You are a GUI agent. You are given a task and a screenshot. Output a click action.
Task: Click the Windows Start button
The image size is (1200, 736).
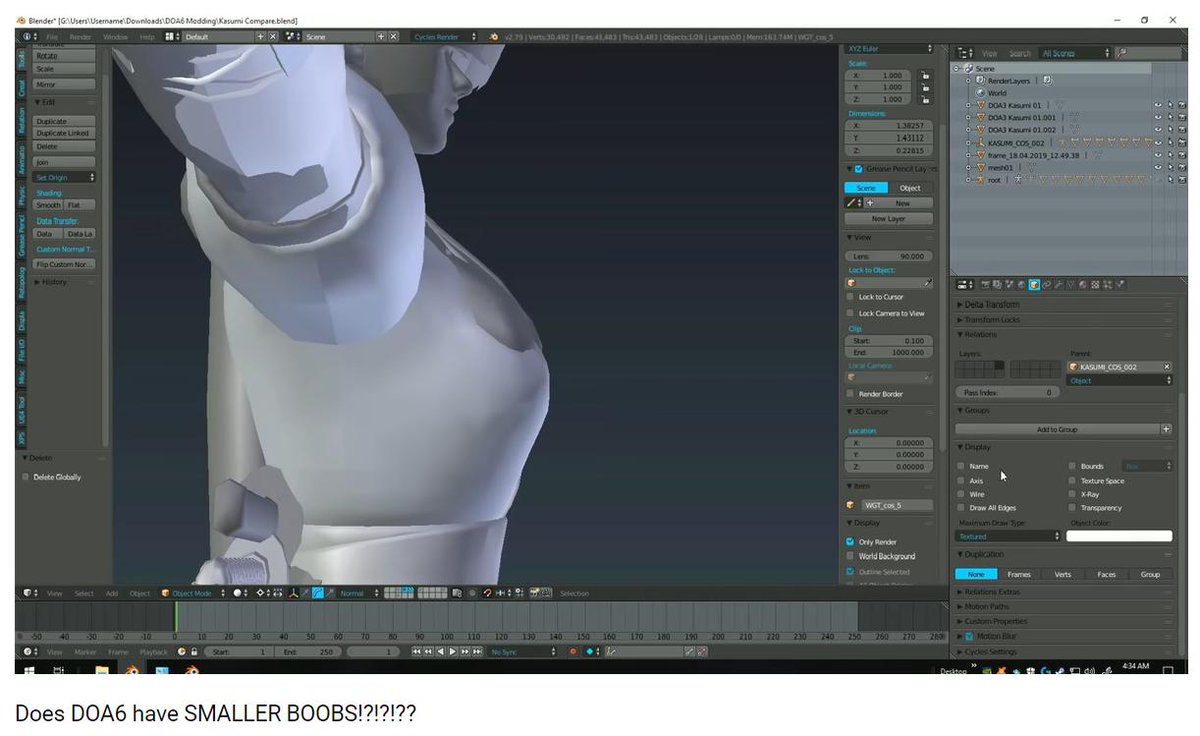[x=28, y=671]
